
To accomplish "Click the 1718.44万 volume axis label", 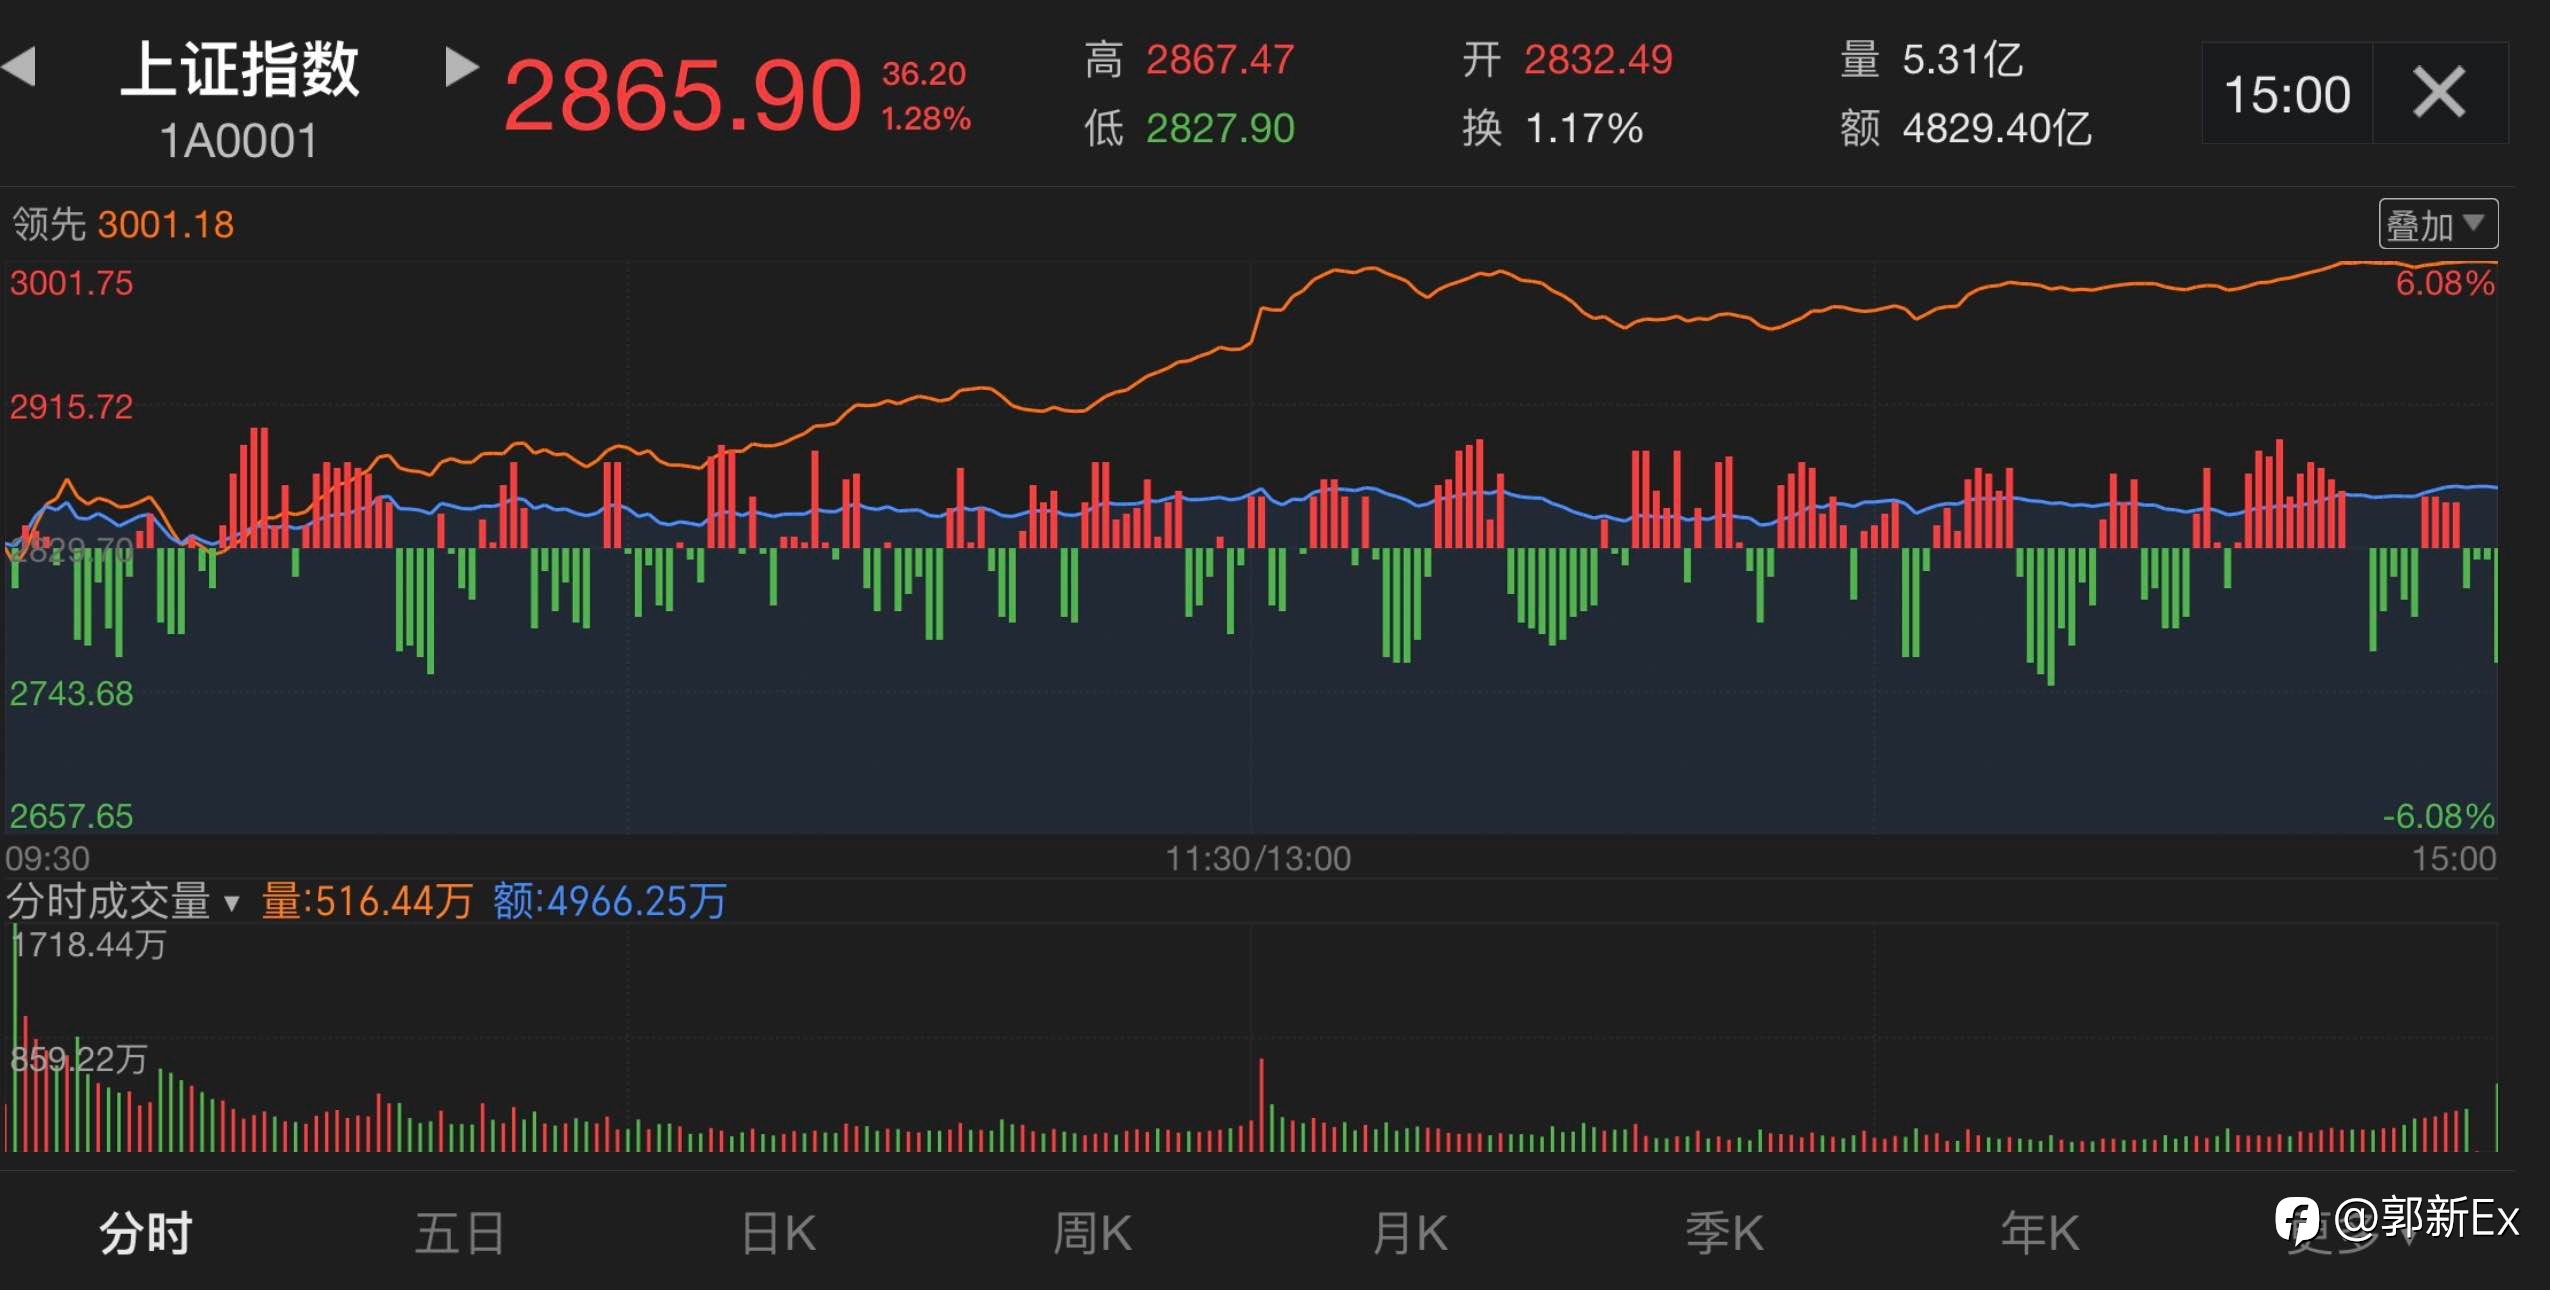I will (90, 944).
